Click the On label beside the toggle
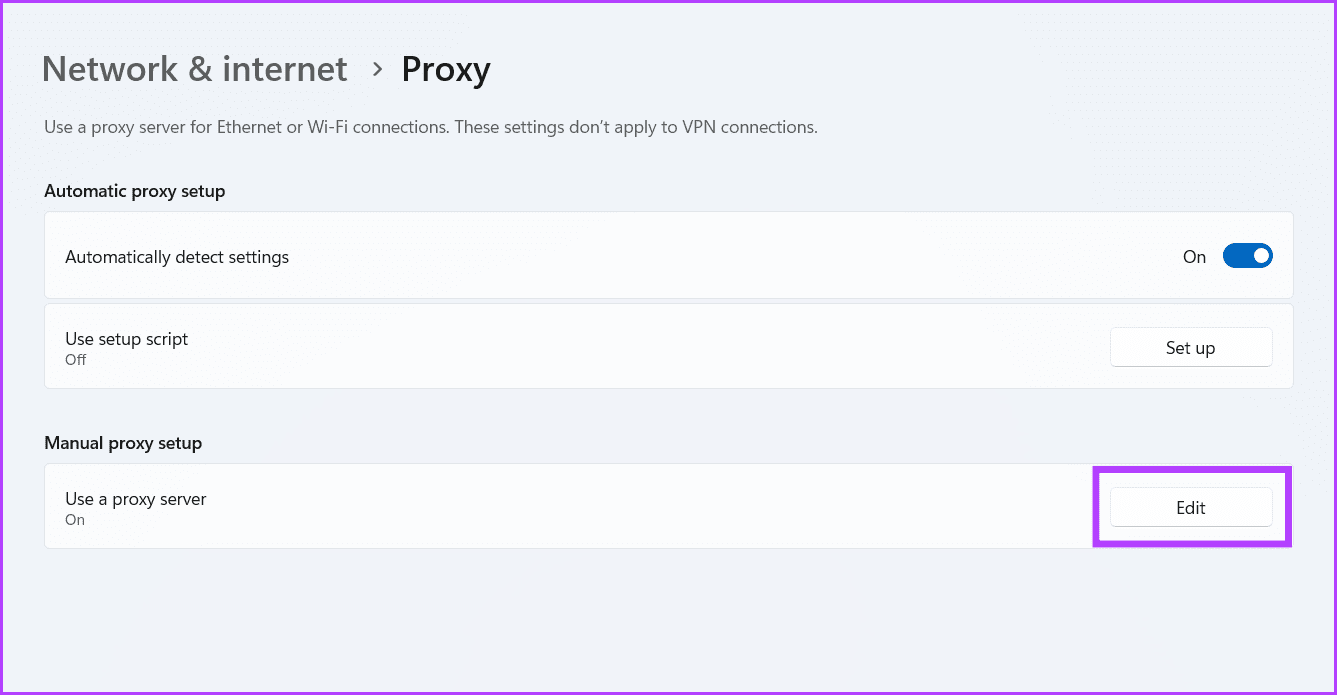1337x695 pixels. coord(1194,256)
